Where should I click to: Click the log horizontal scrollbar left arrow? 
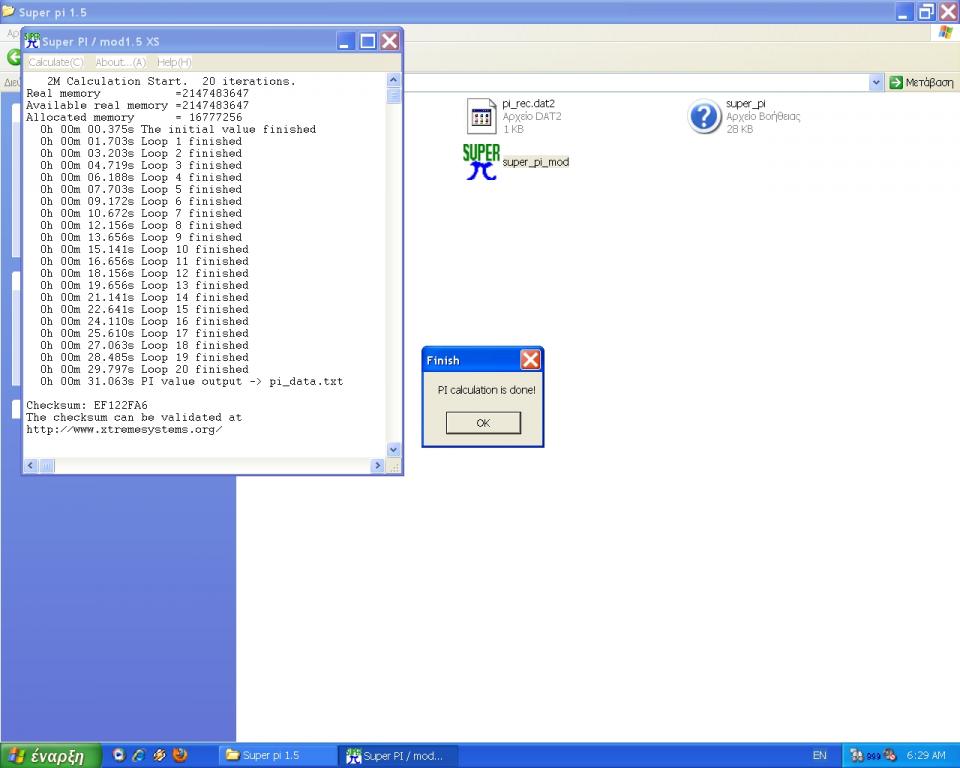point(31,465)
